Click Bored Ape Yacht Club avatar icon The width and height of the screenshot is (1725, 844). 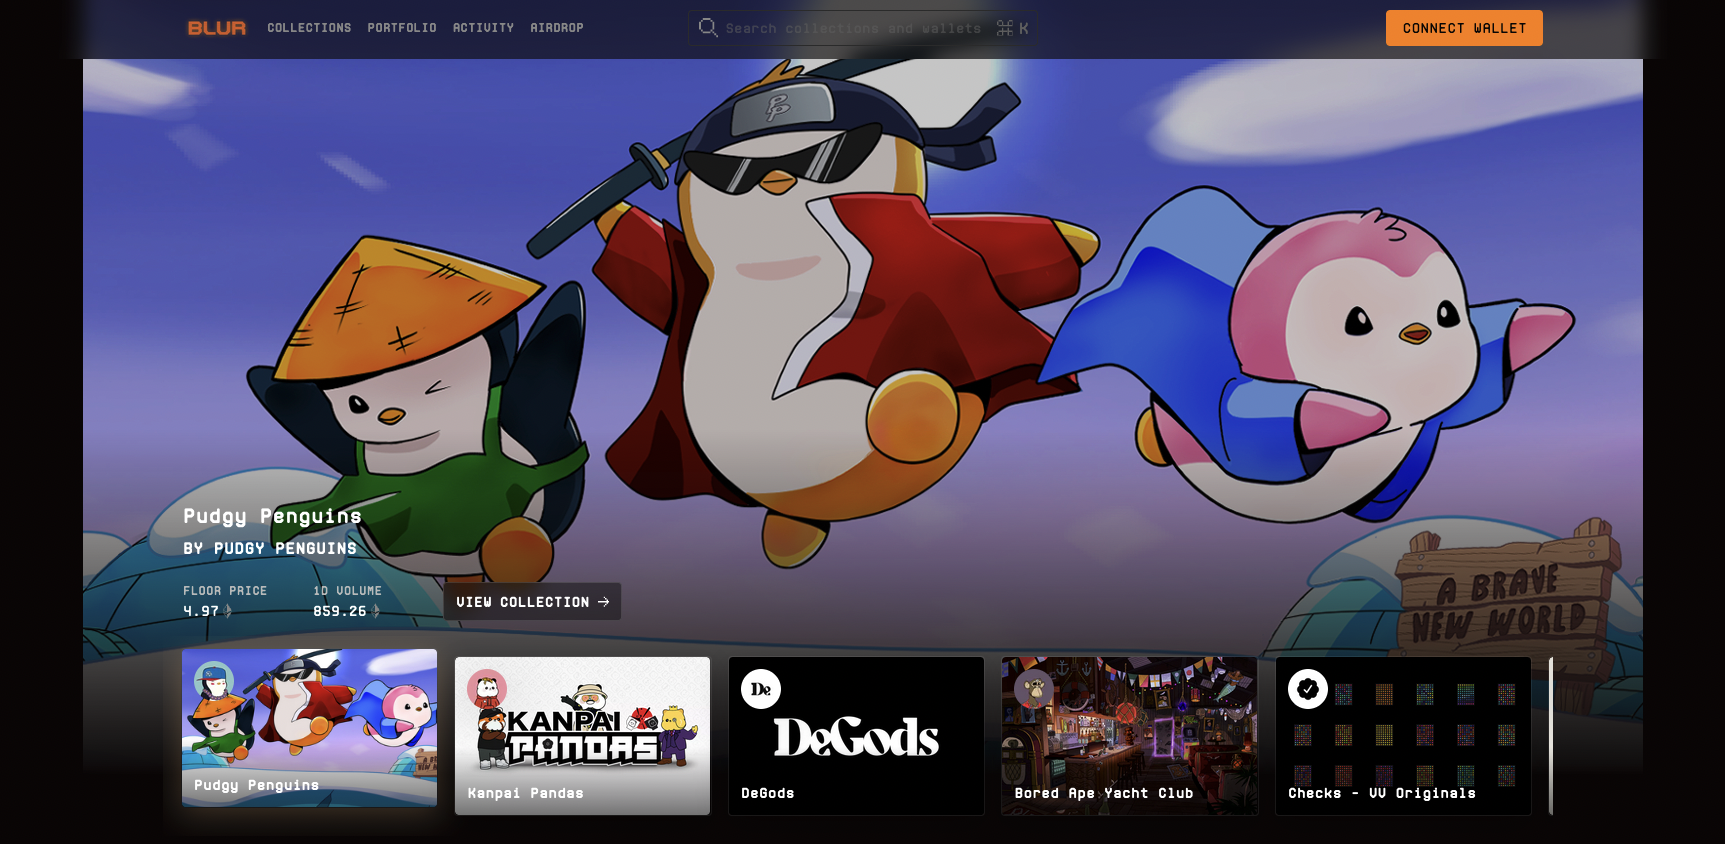click(x=1034, y=689)
